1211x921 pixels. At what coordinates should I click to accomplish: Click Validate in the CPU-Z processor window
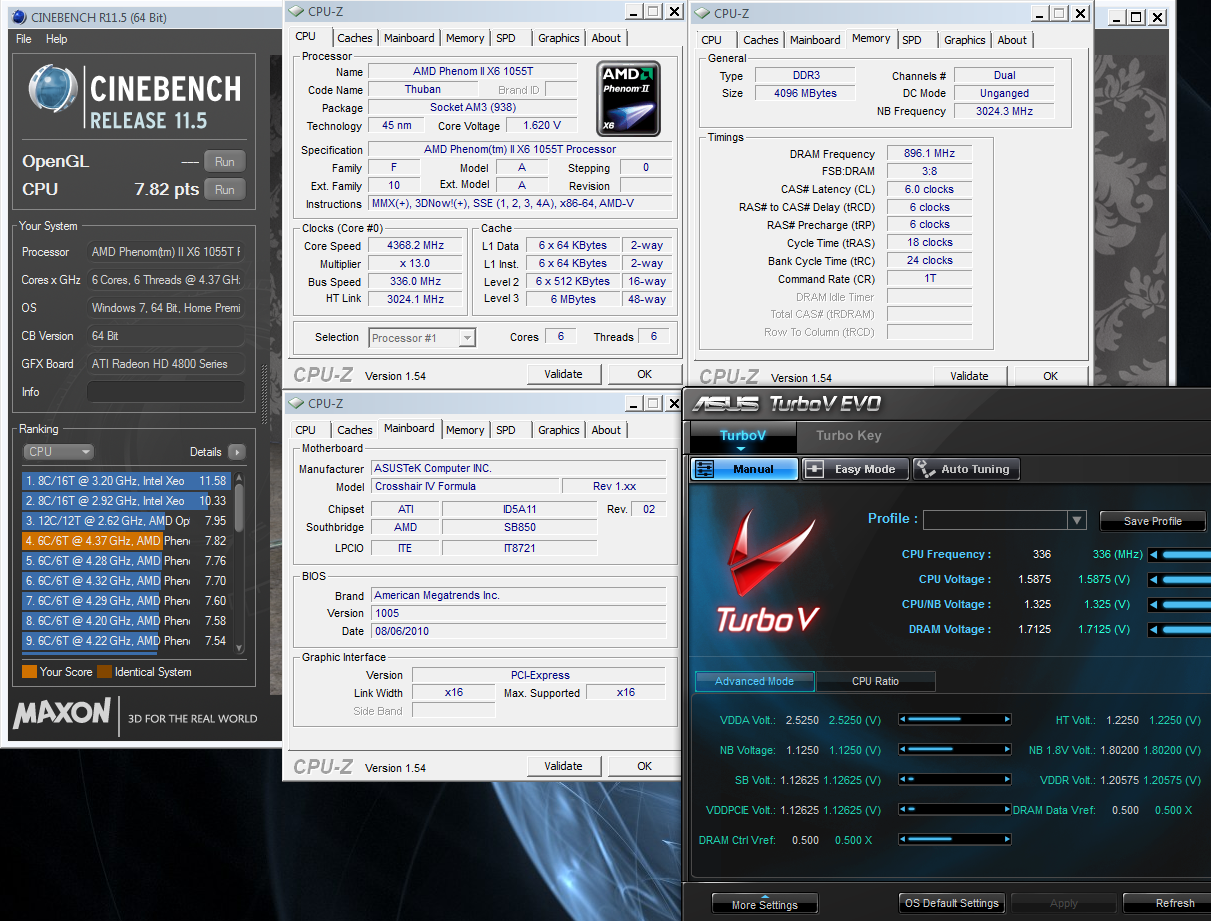pos(563,374)
